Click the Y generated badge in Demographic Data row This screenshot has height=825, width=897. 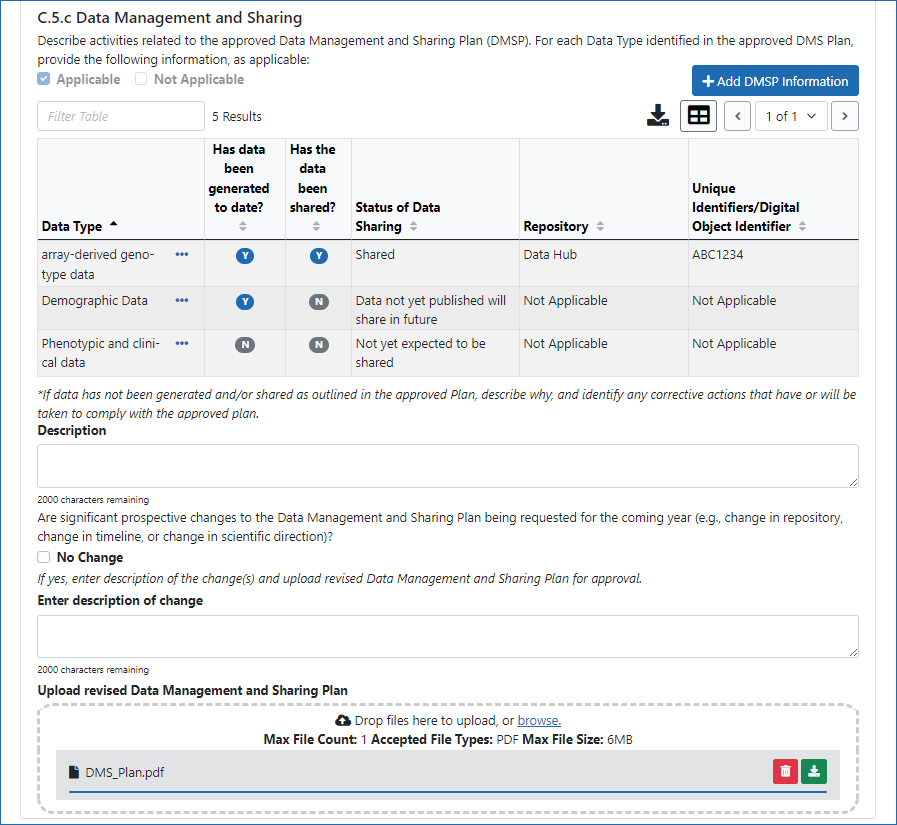[245, 302]
